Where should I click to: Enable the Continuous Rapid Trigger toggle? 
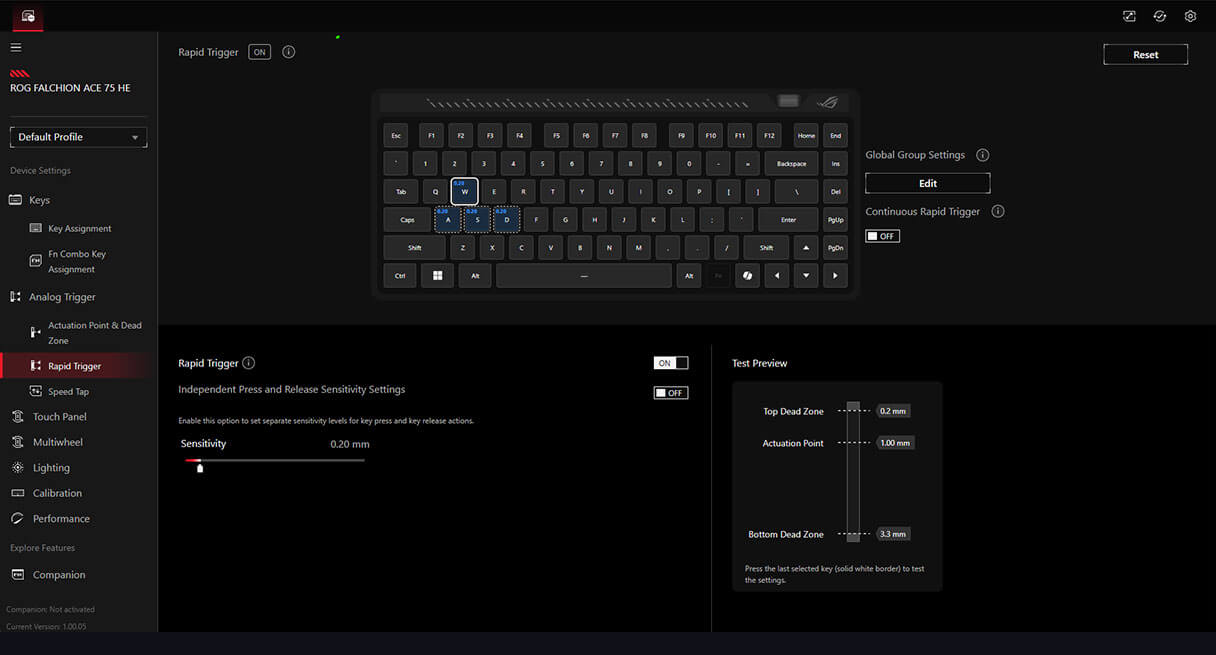tap(882, 236)
